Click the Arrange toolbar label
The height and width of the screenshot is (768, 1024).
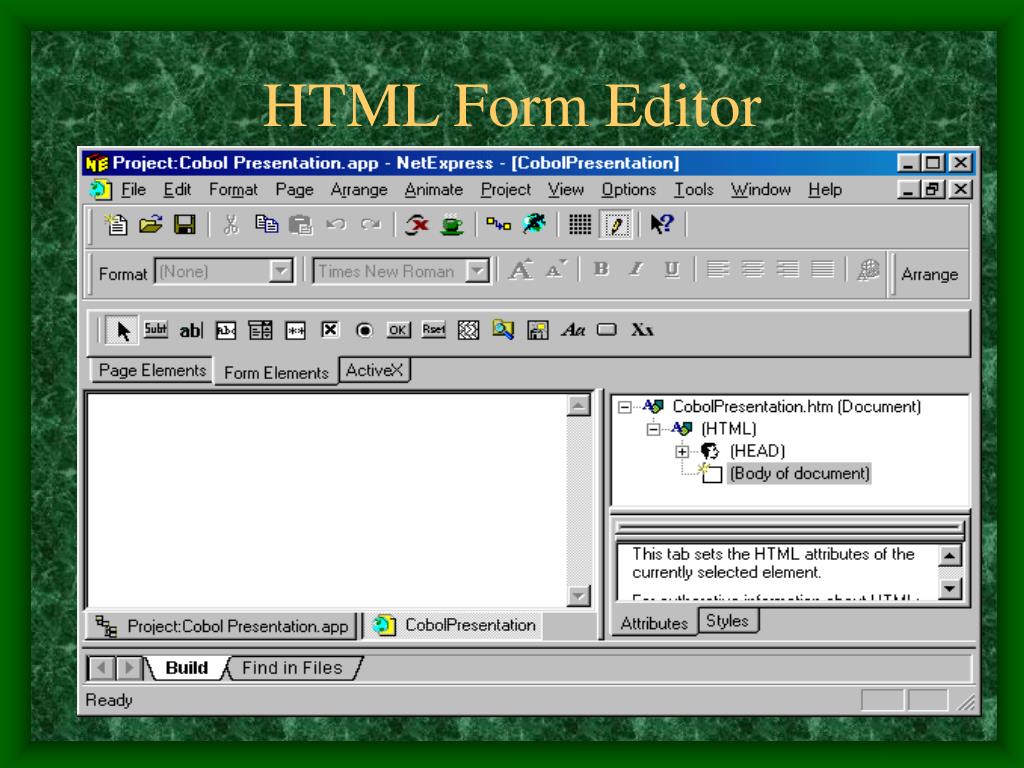coord(929,274)
